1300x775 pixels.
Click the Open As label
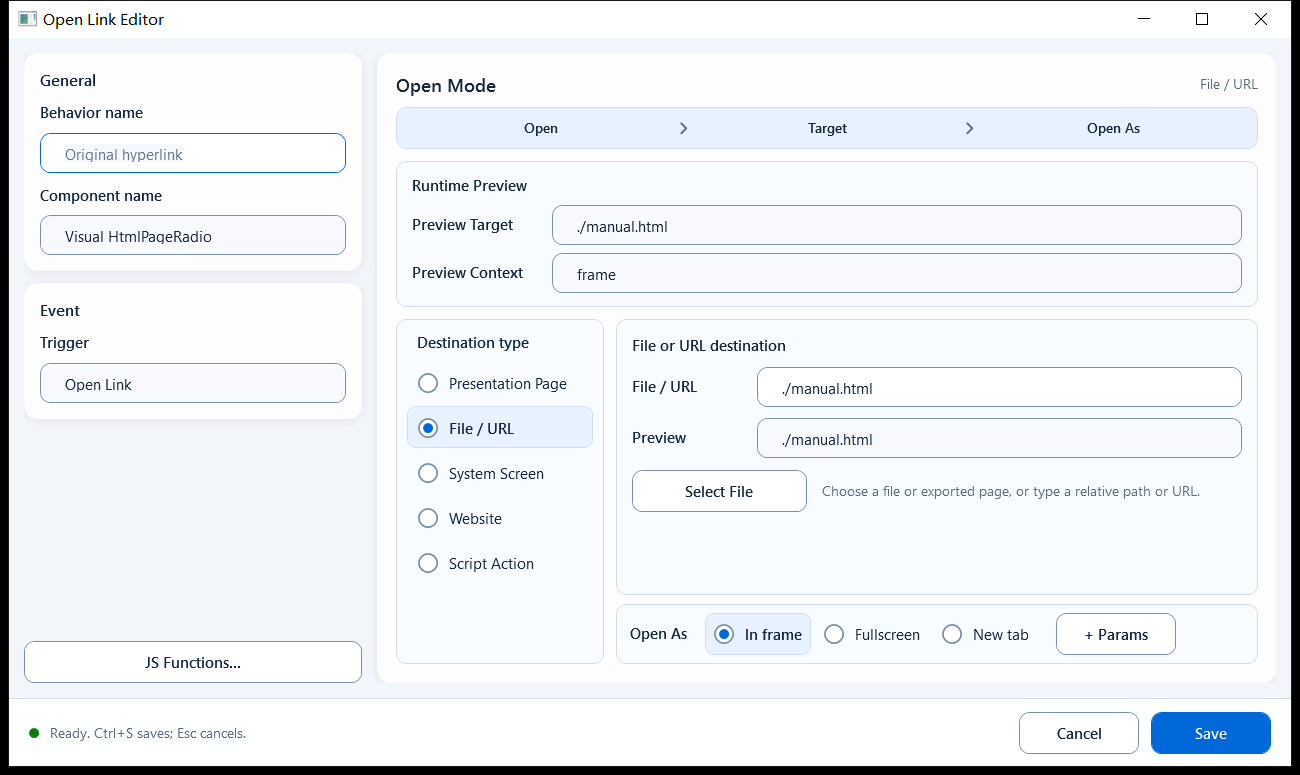(x=659, y=634)
